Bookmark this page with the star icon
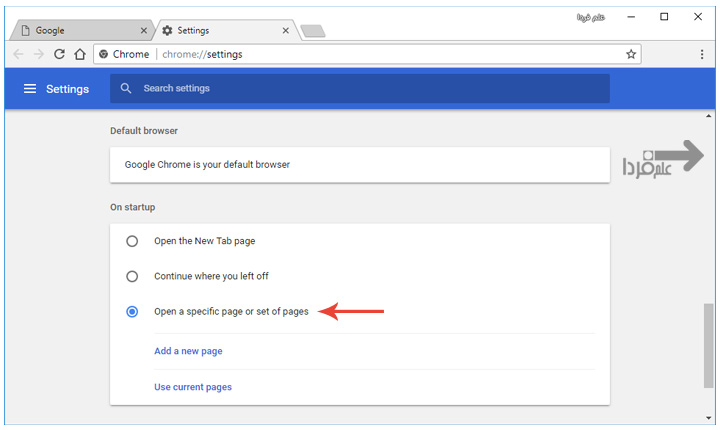Screen dimensions: 720x430 pos(631,54)
